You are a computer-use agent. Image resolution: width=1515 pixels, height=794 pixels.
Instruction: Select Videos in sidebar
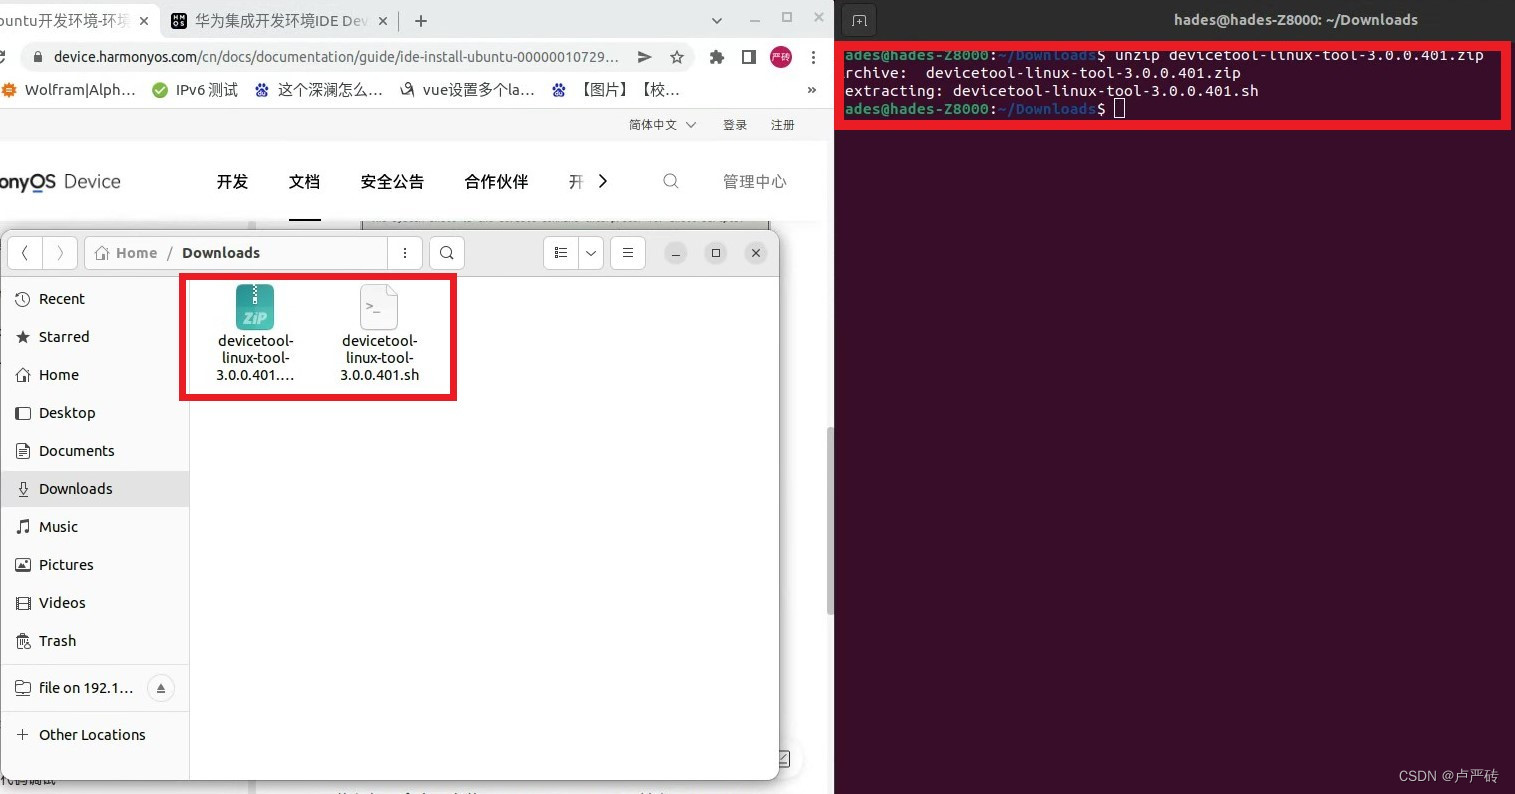click(95, 603)
